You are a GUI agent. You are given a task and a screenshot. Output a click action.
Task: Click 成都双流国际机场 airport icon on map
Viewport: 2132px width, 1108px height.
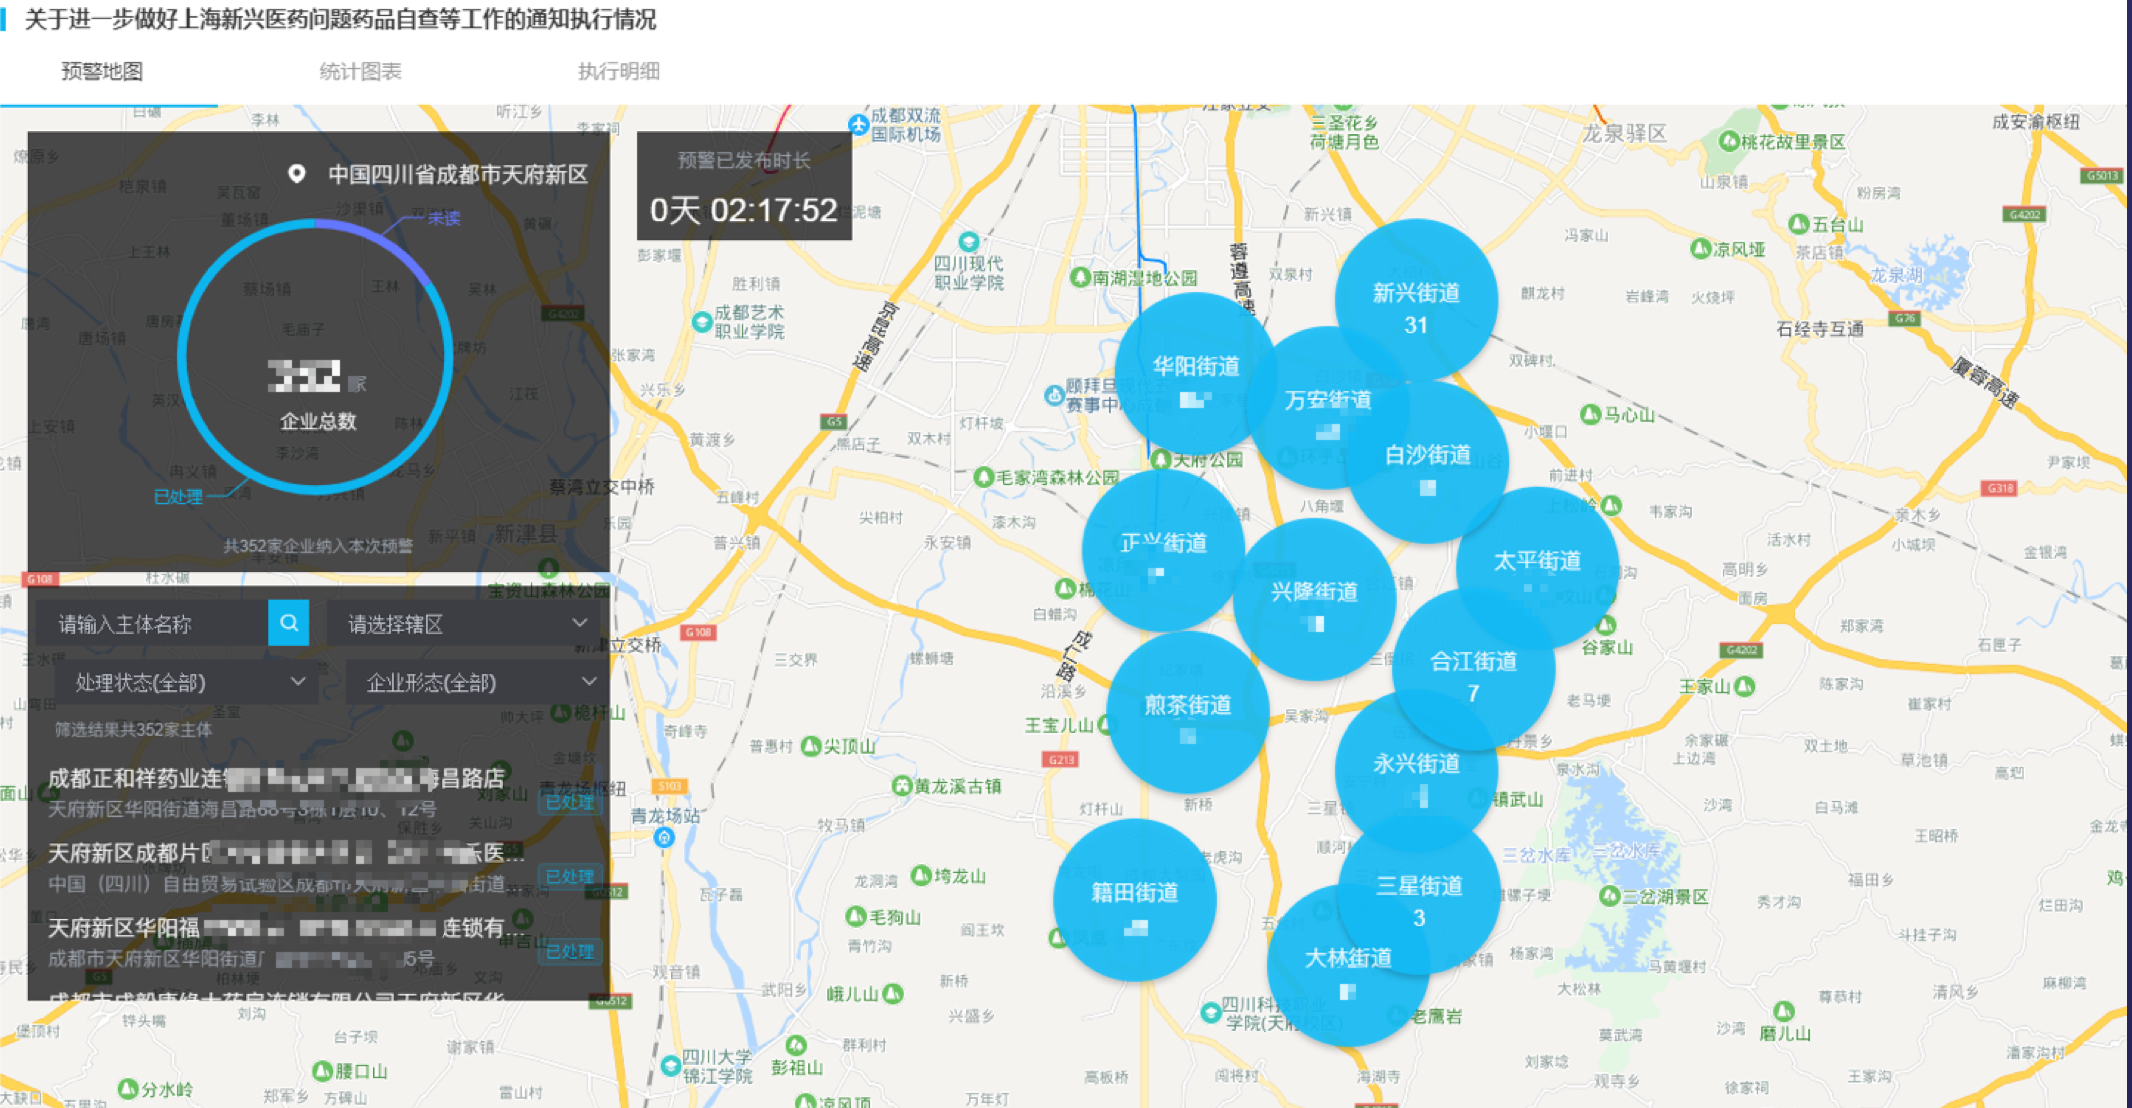(x=858, y=125)
